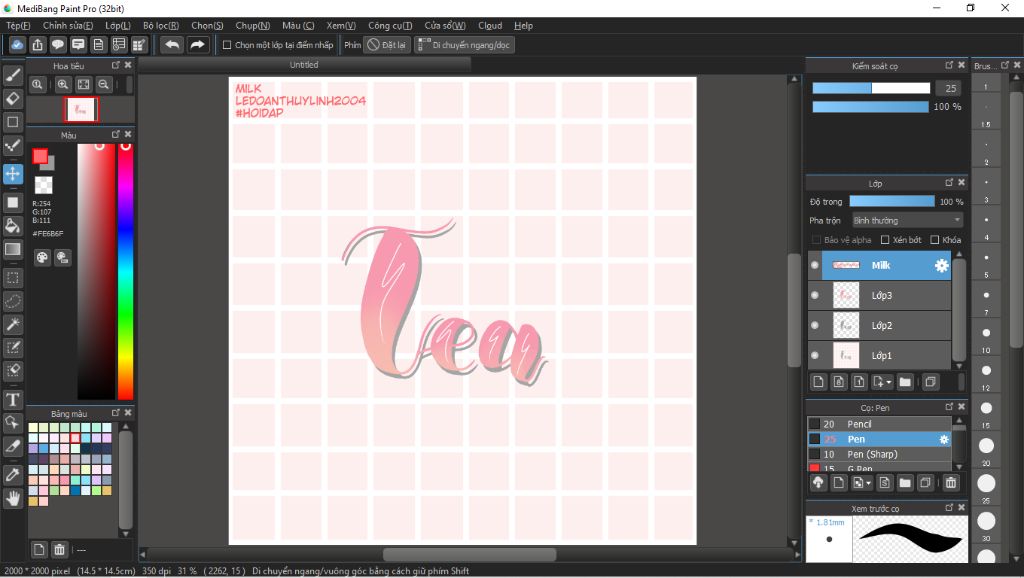Select the Hand pan tool
Image resolution: width=1024 pixels, height=578 pixels.
pyautogui.click(x=12, y=499)
